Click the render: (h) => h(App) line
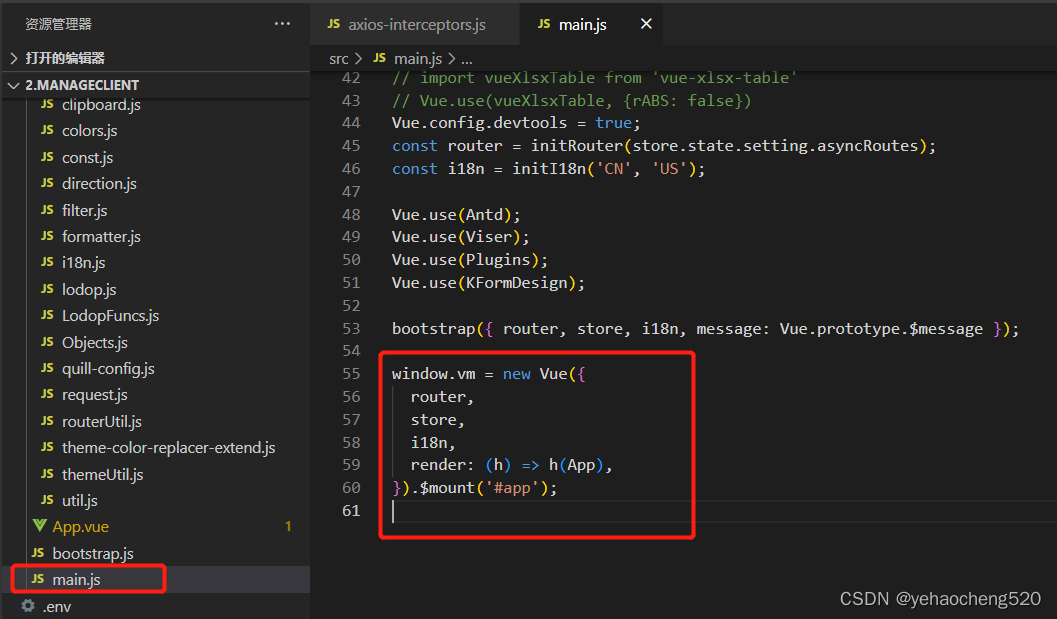 (511, 465)
